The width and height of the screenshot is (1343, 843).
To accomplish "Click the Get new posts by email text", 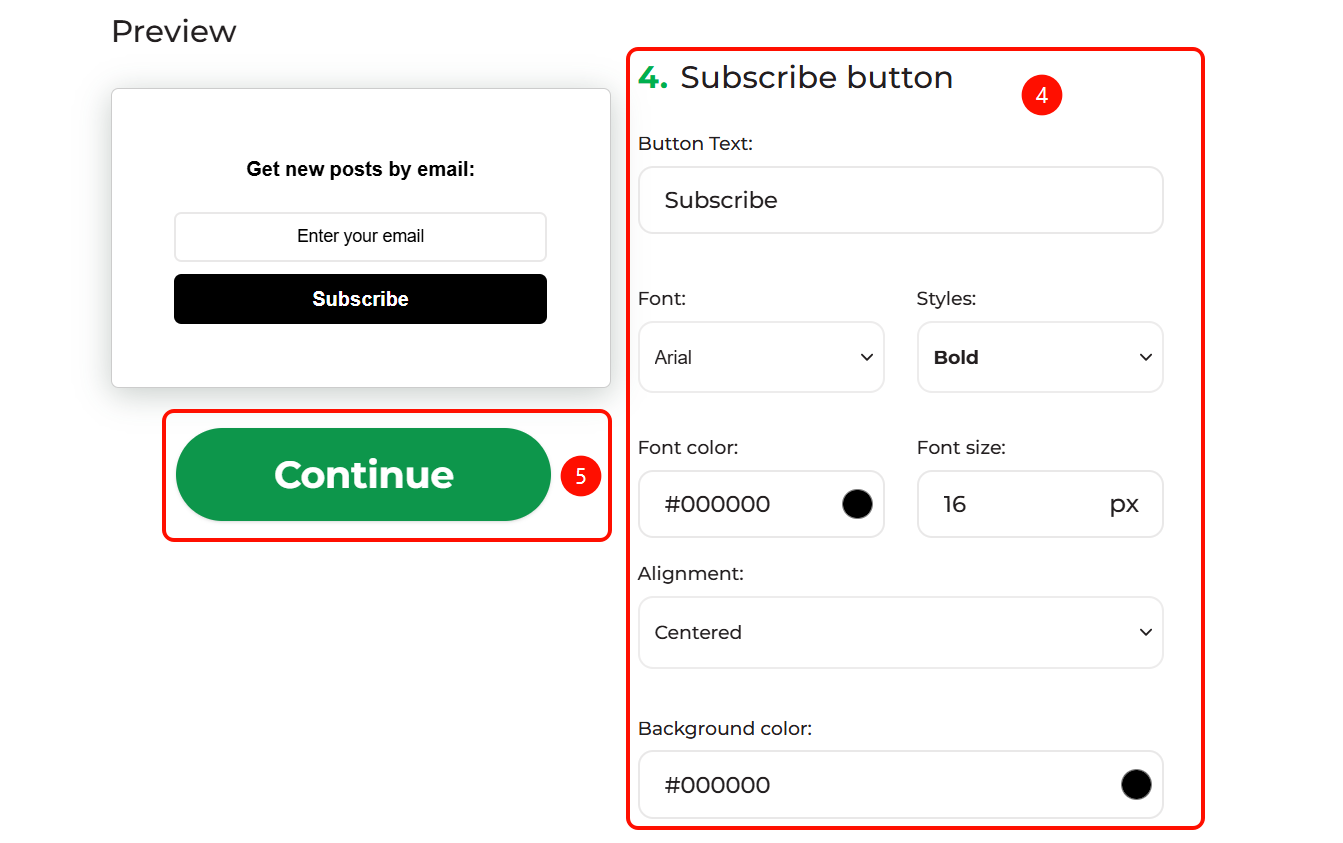I will 360,169.
